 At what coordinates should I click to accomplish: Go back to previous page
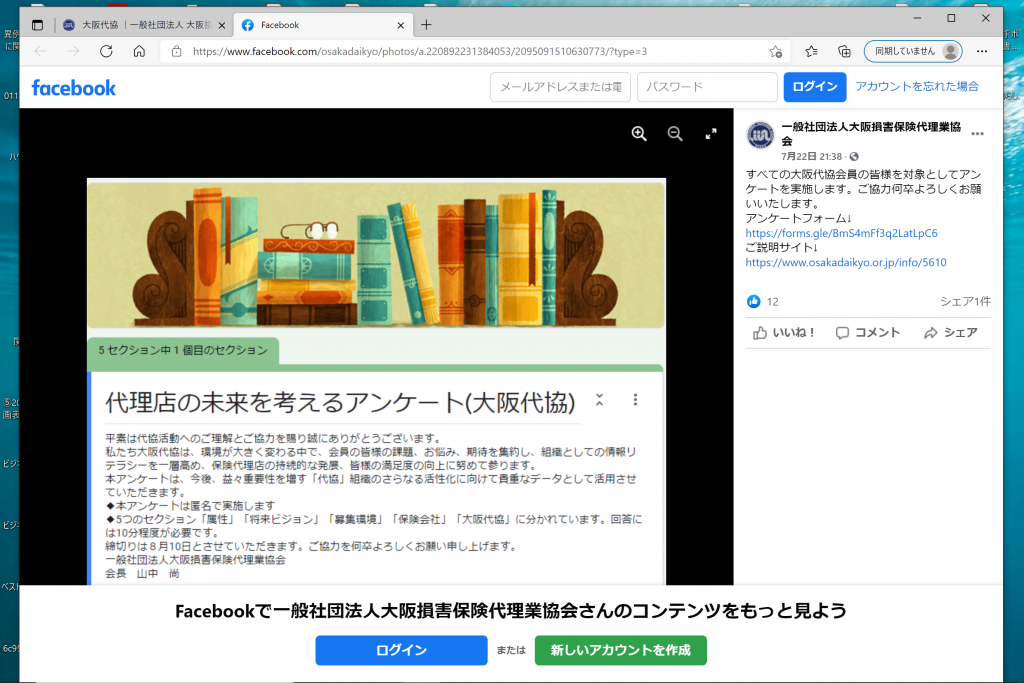point(40,51)
